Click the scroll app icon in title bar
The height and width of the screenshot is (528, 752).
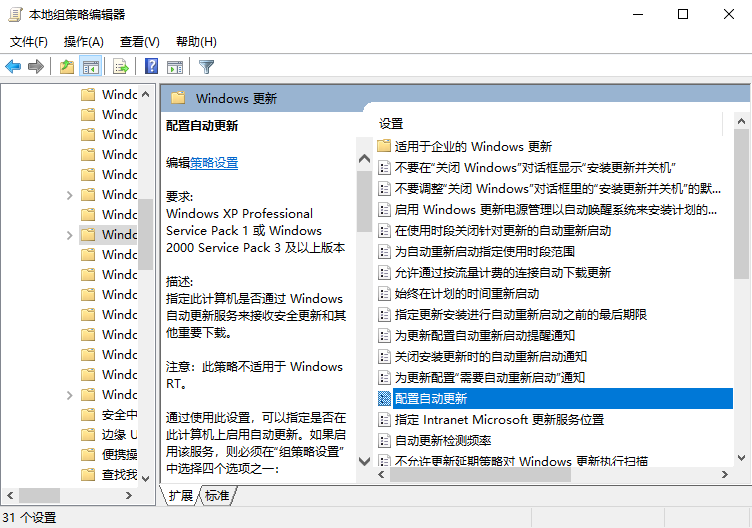point(15,14)
